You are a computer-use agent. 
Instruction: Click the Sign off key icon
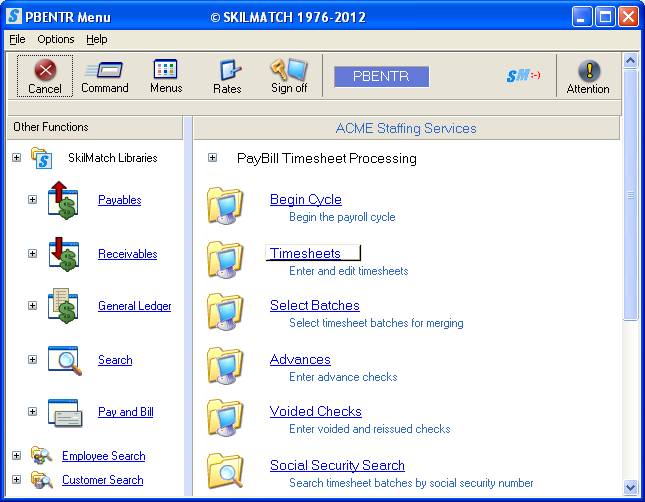tap(289, 69)
